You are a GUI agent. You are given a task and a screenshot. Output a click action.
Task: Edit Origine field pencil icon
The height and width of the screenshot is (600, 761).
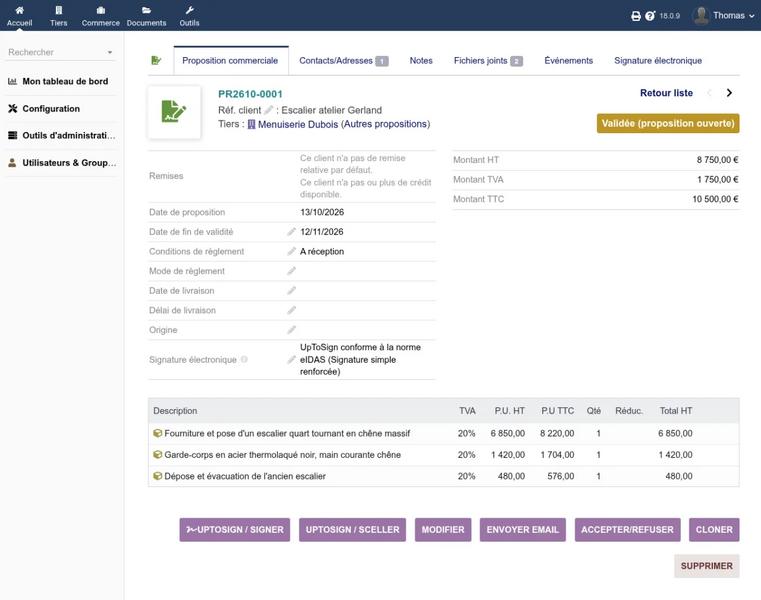coord(291,330)
